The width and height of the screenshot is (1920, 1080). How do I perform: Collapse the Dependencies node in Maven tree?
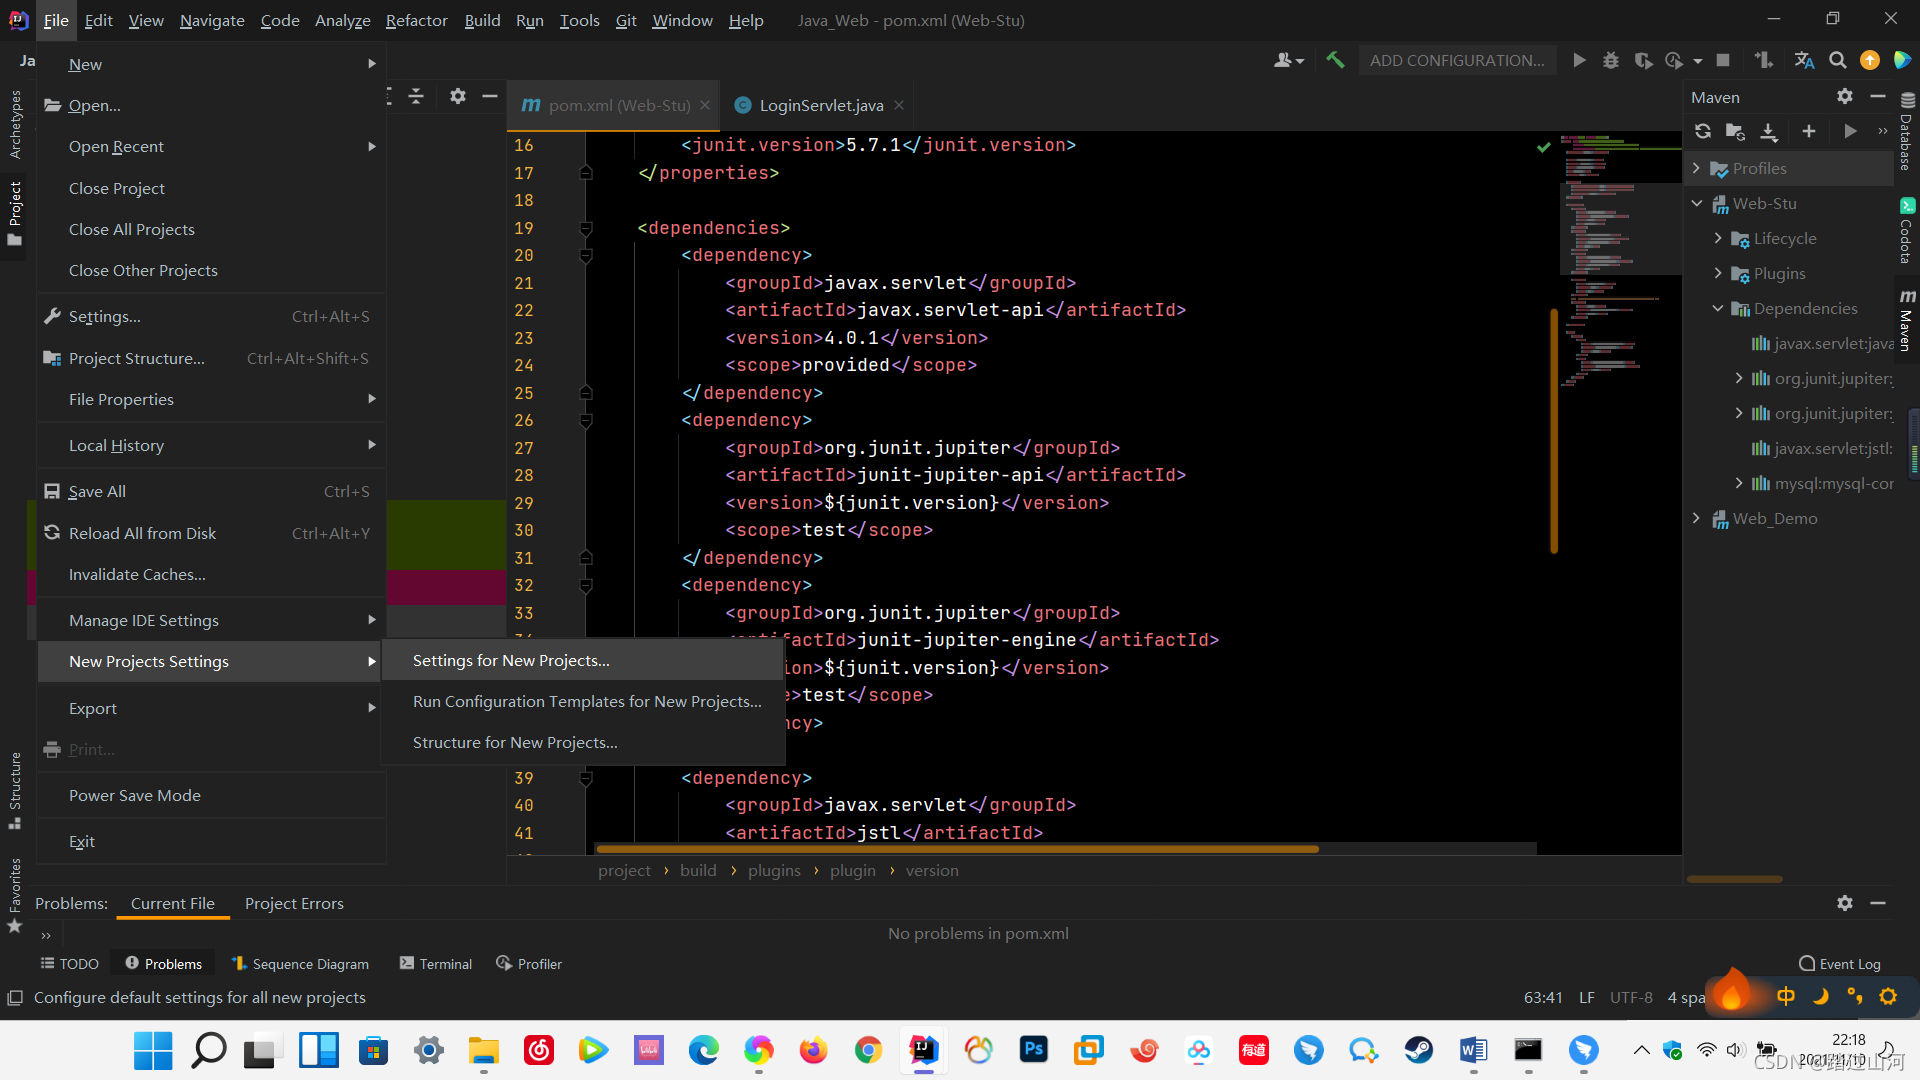pyautogui.click(x=1718, y=308)
